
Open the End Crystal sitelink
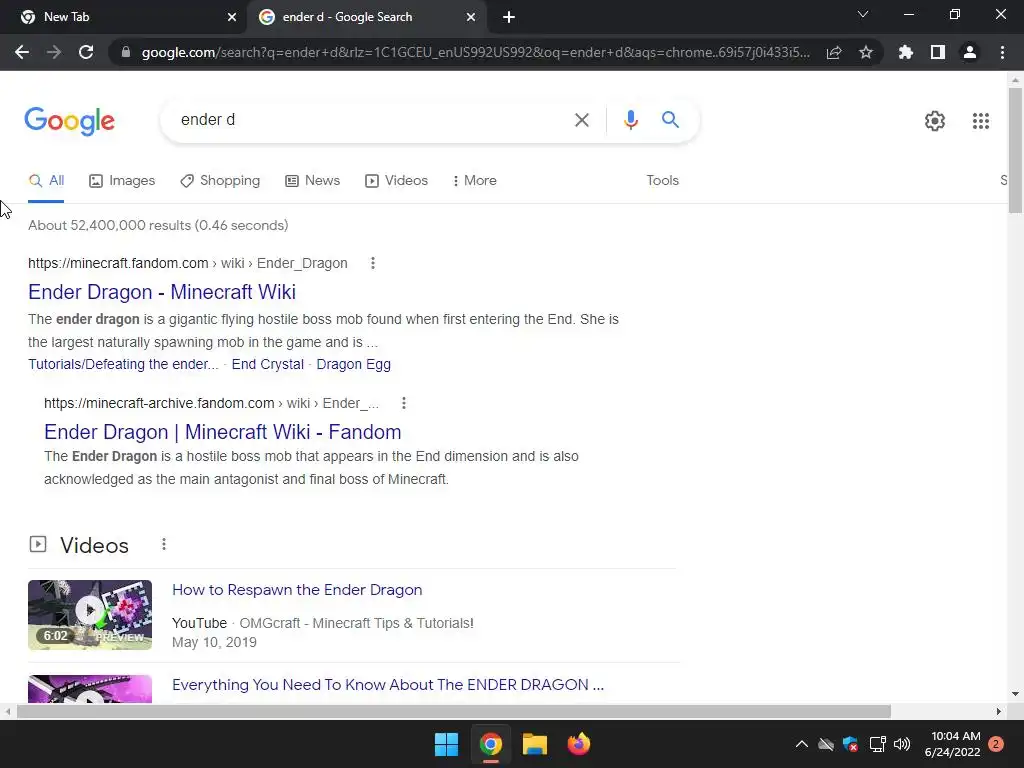pyautogui.click(x=268, y=364)
